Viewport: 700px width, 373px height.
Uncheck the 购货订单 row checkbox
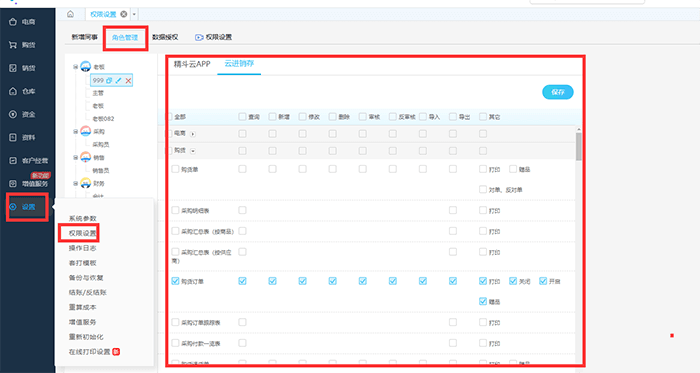tap(175, 281)
